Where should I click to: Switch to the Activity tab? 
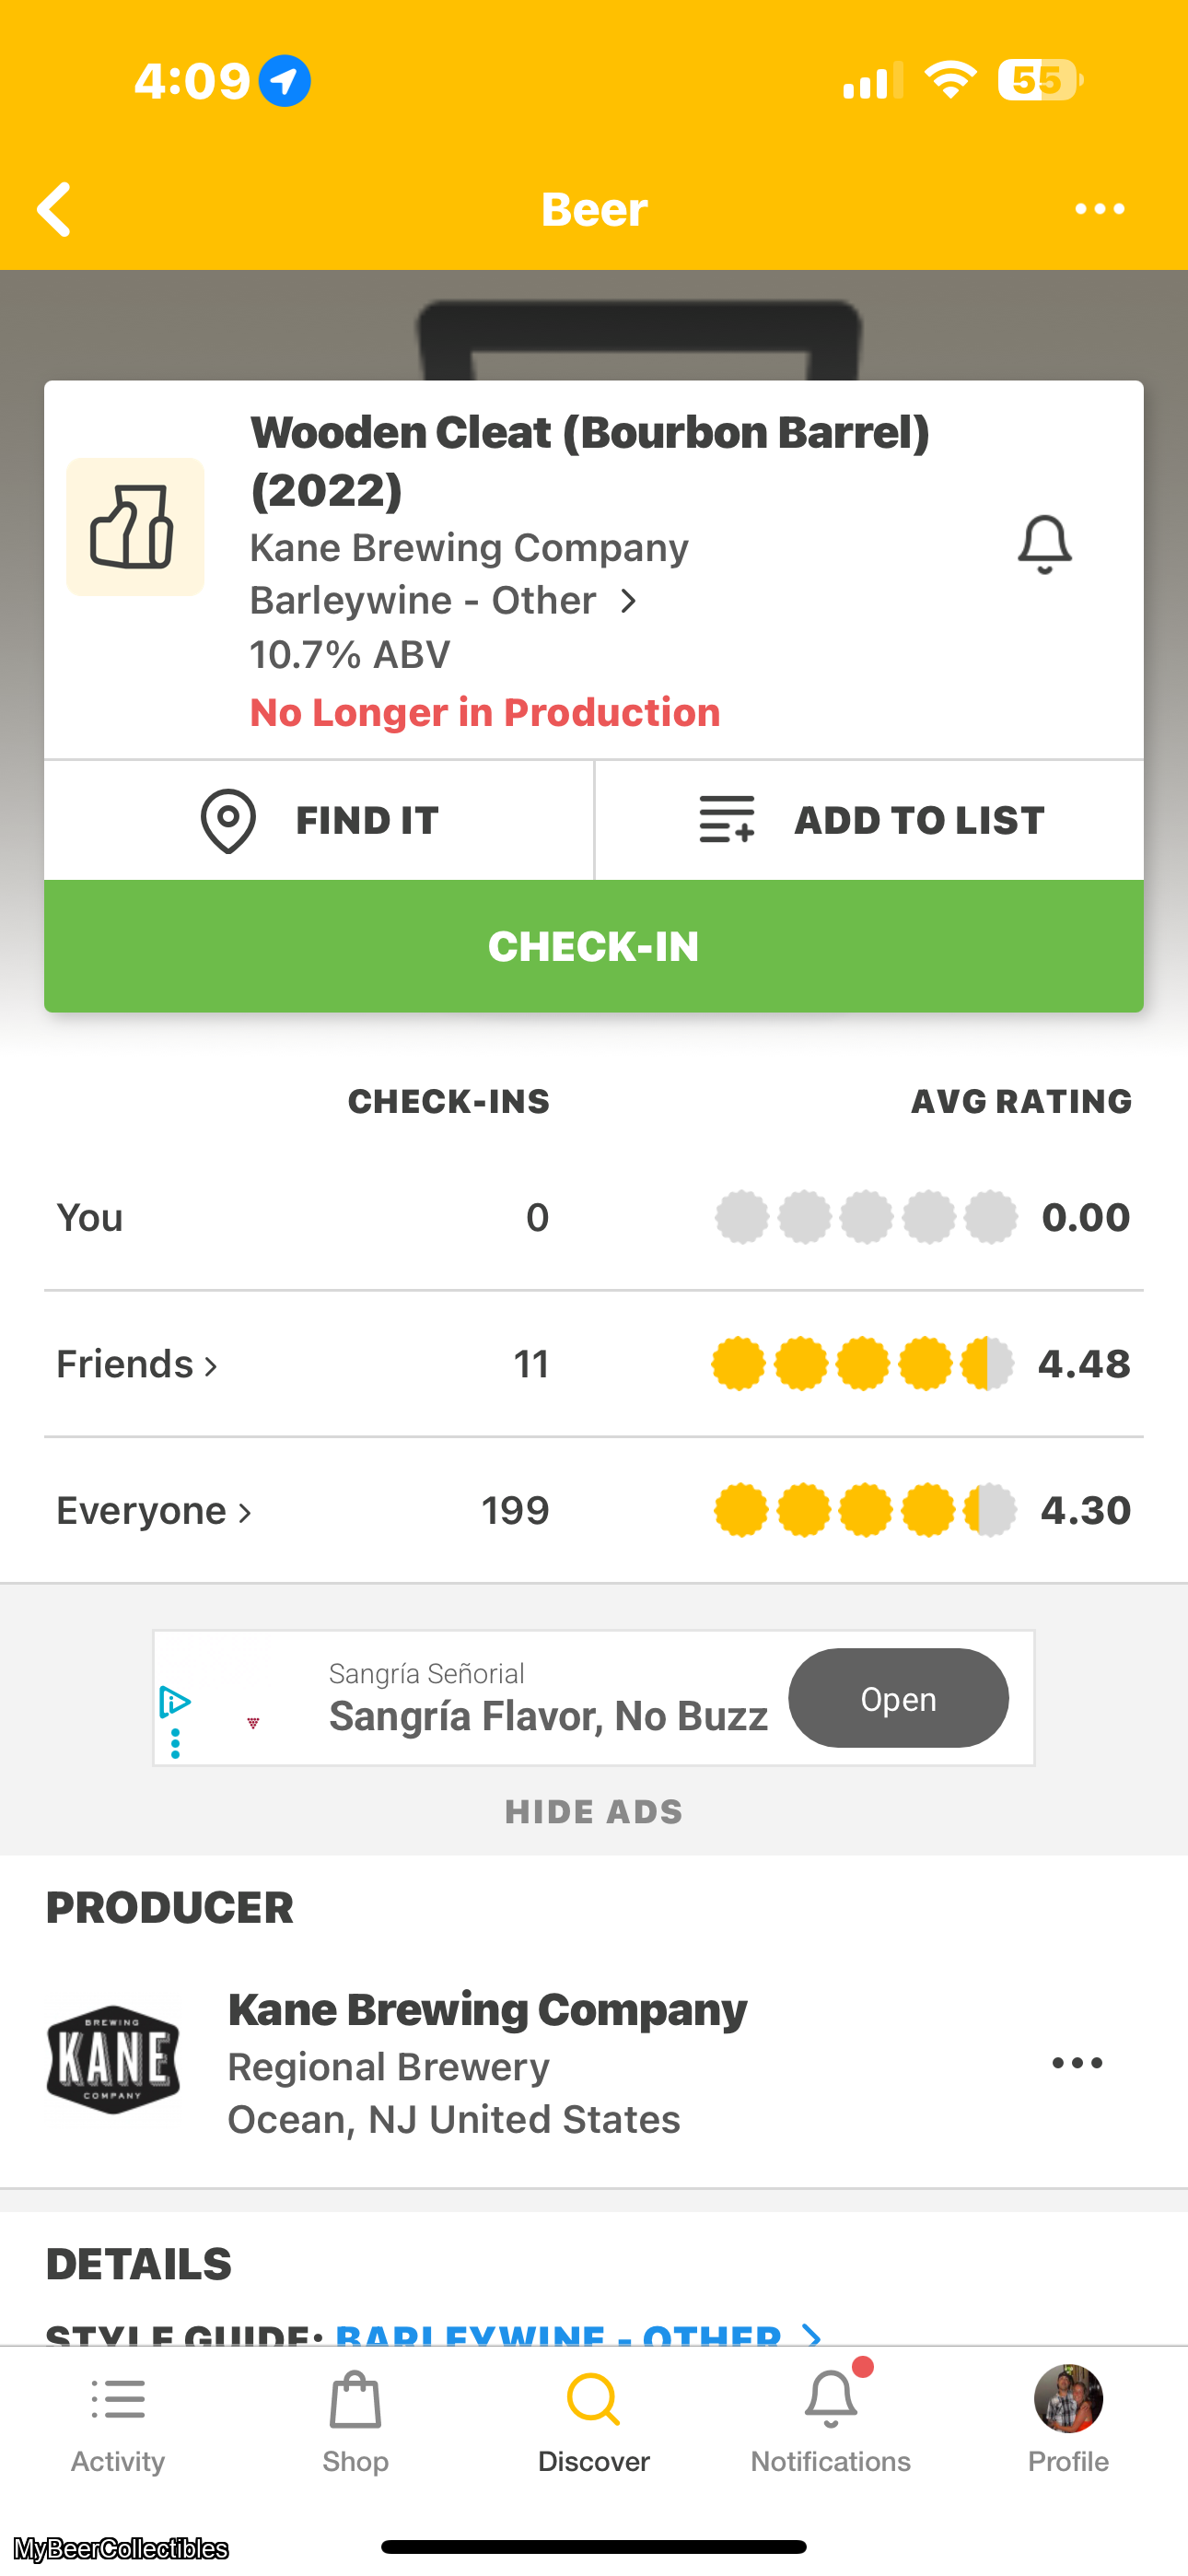[x=118, y=2420]
